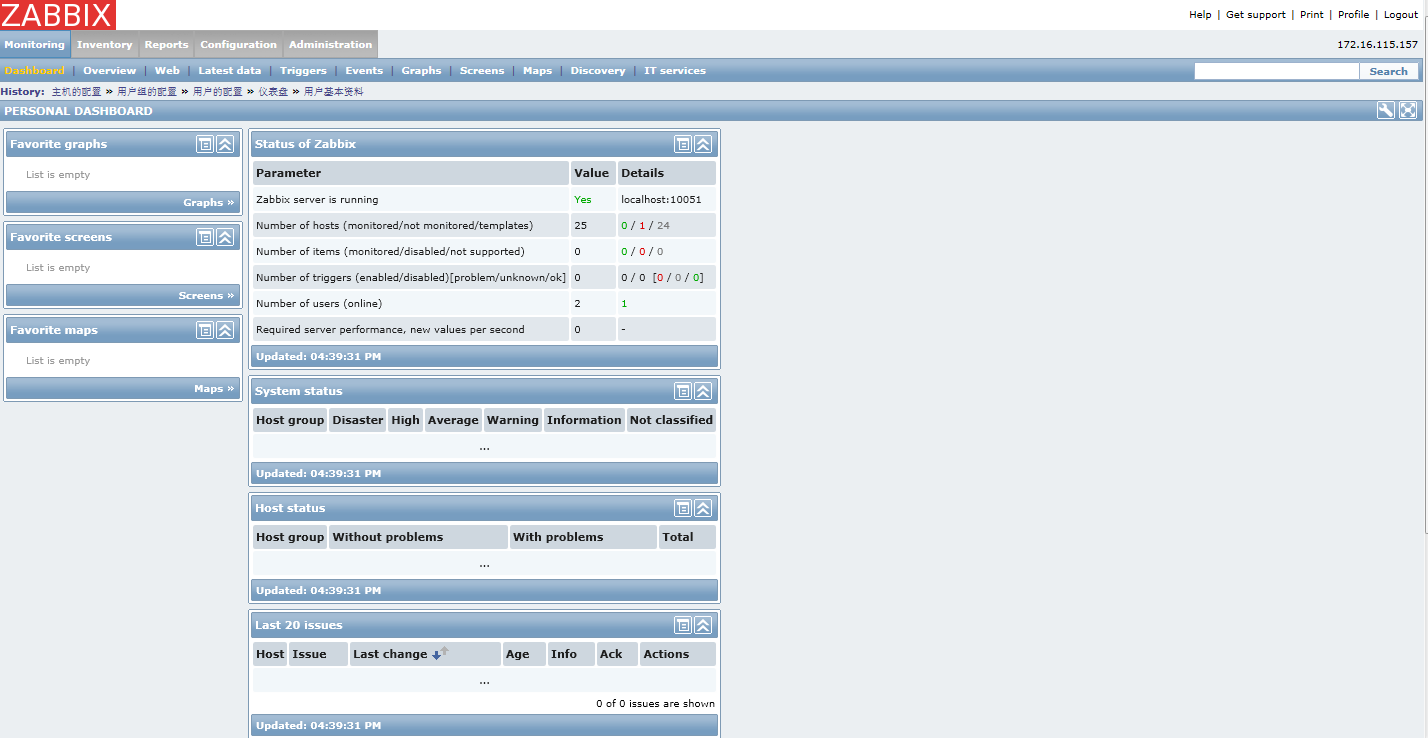
Task: Open Favorite screens widget menu icon
Action: [x=205, y=237]
